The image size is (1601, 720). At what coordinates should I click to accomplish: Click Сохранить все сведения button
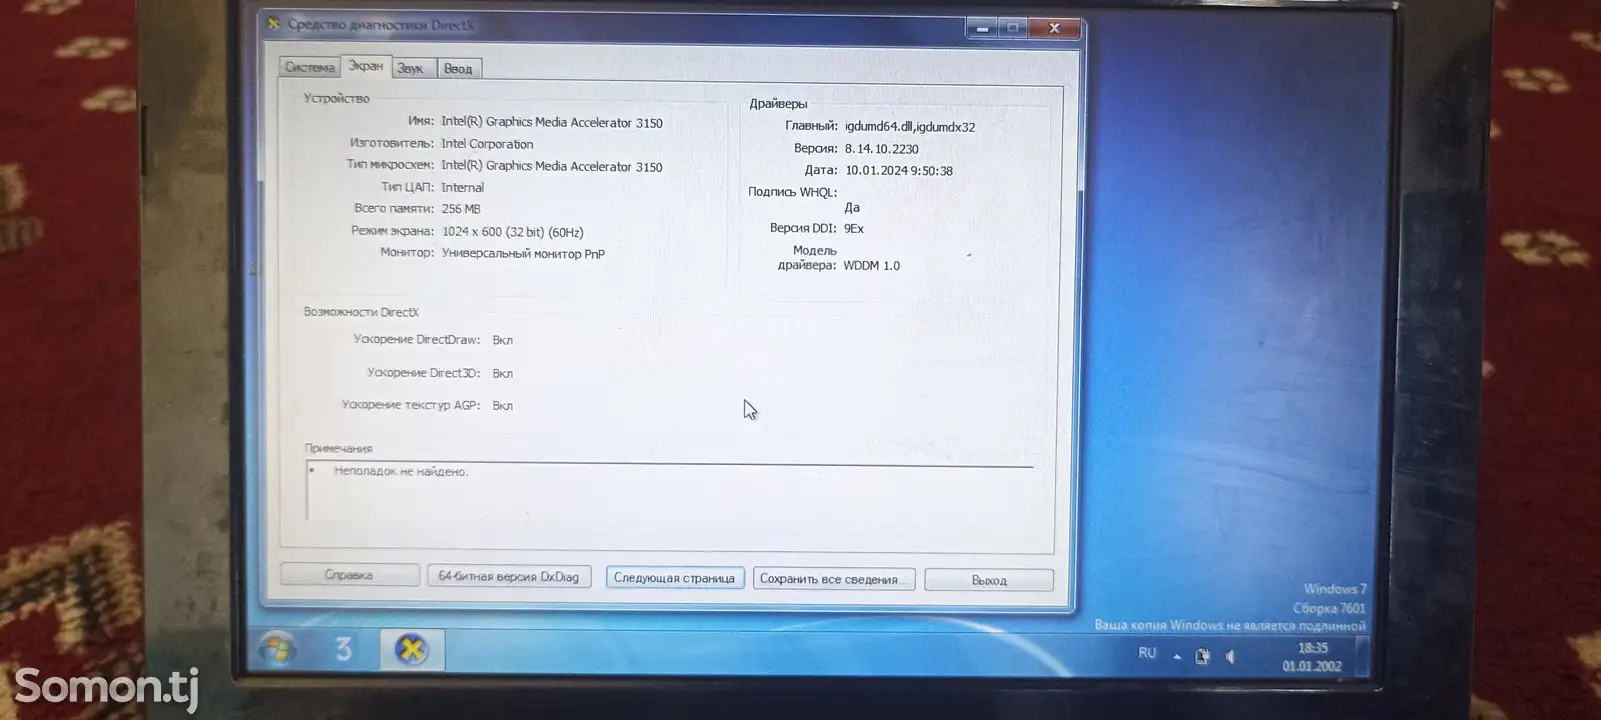click(833, 579)
